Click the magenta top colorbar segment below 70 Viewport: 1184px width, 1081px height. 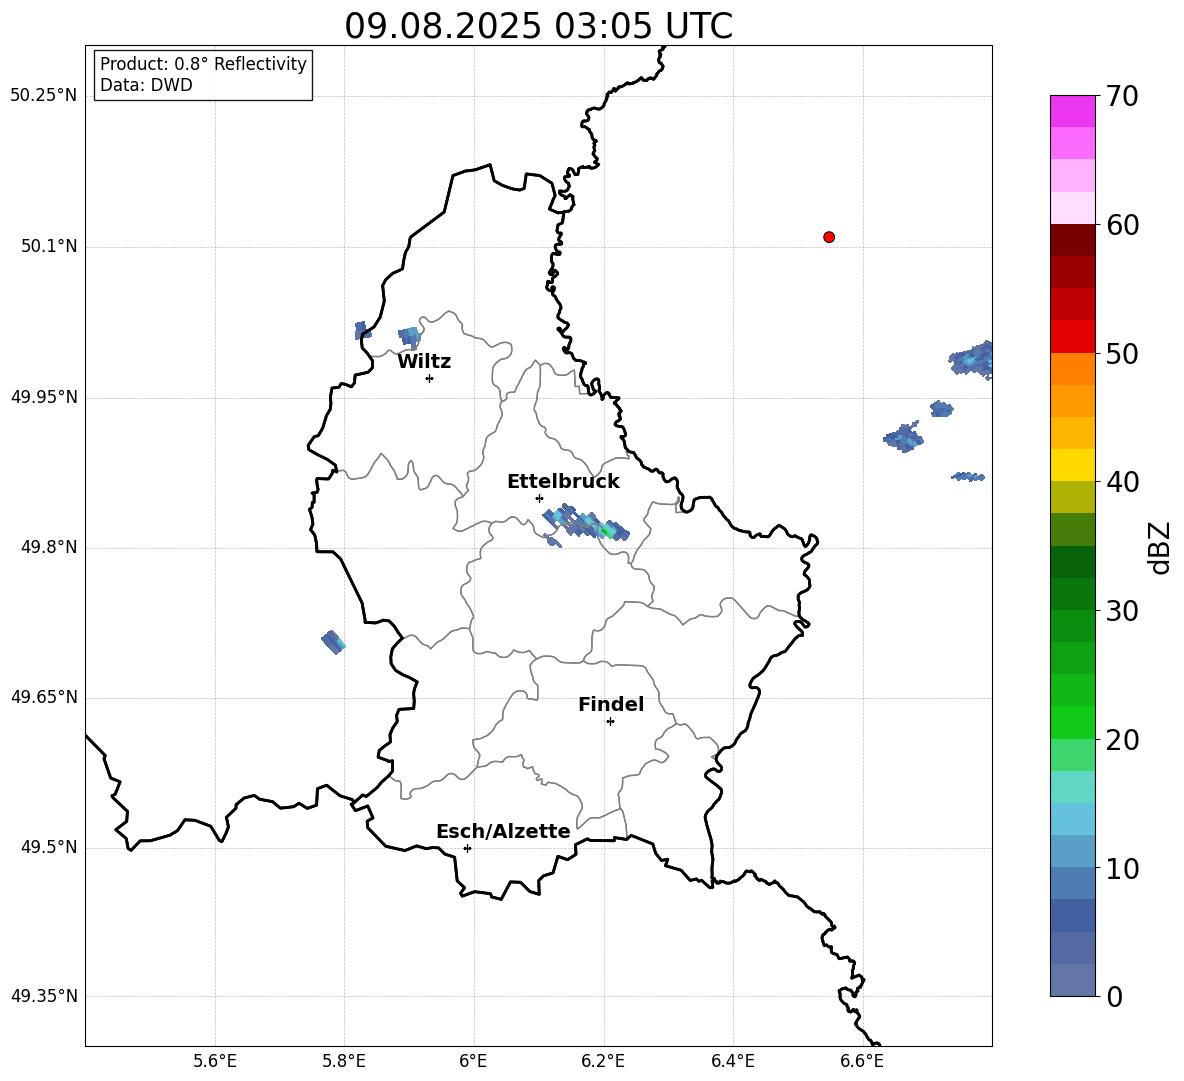pos(1072,111)
